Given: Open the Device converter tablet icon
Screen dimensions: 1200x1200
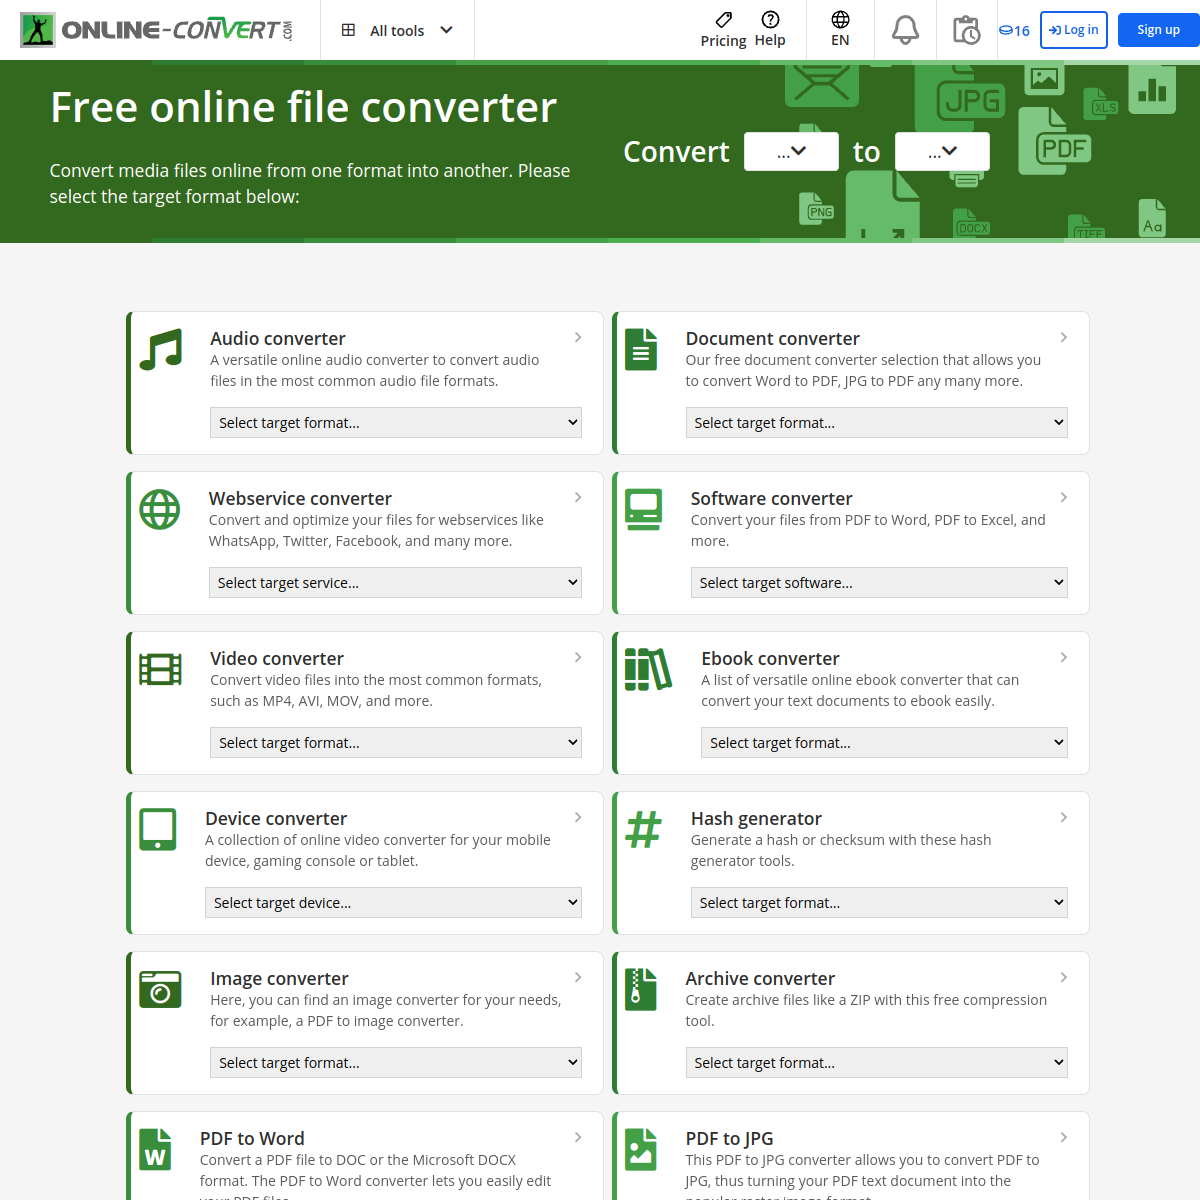Looking at the screenshot, I should (x=160, y=829).
